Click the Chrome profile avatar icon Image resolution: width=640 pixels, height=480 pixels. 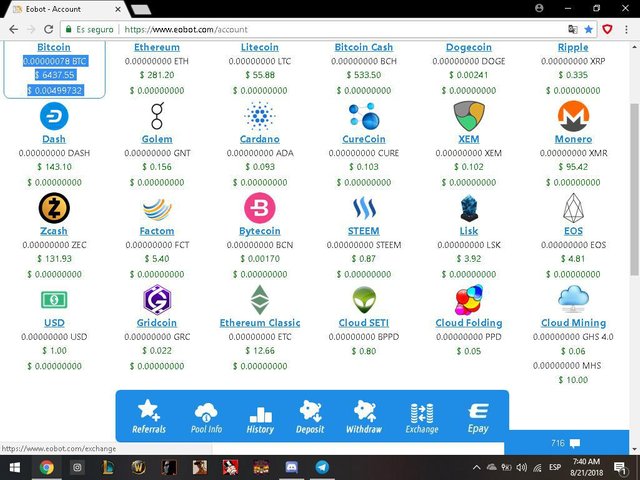point(539,8)
